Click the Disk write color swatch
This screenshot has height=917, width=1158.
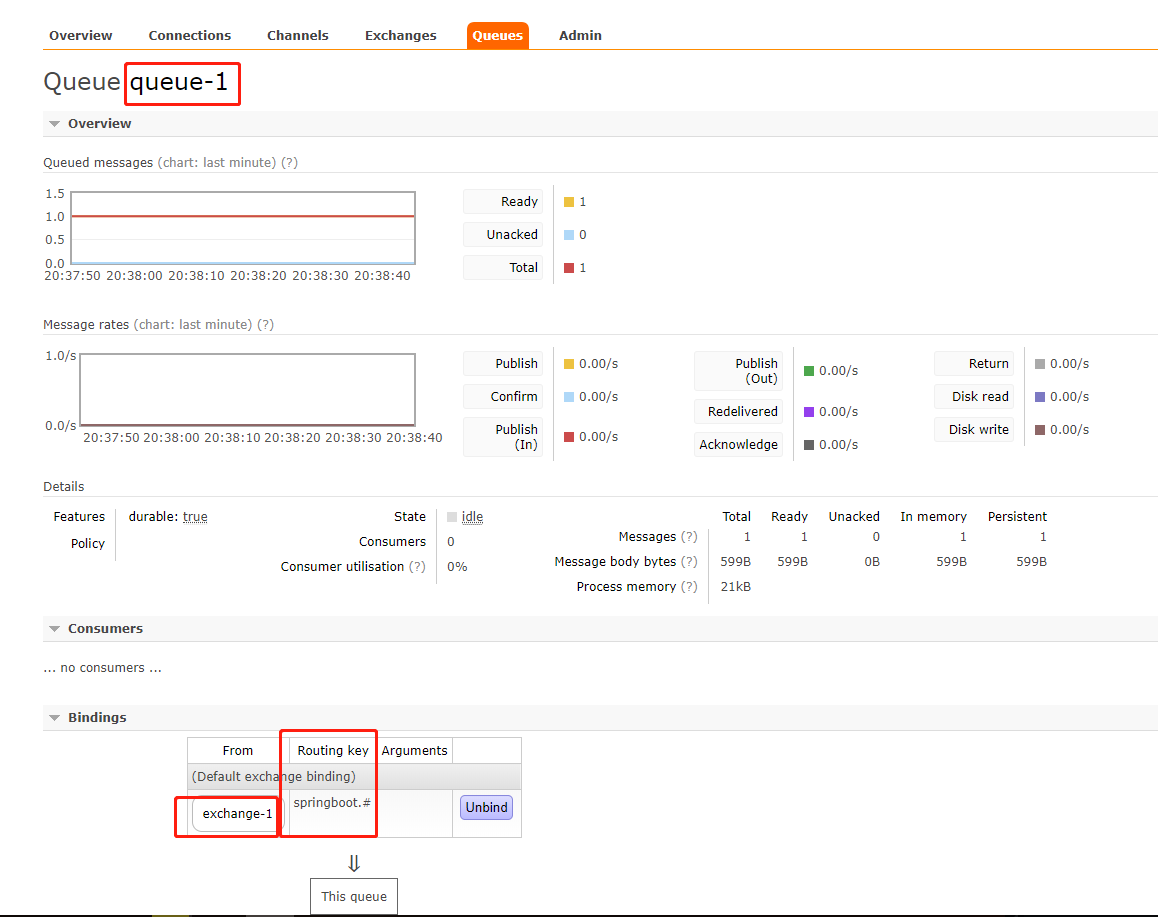point(1040,430)
